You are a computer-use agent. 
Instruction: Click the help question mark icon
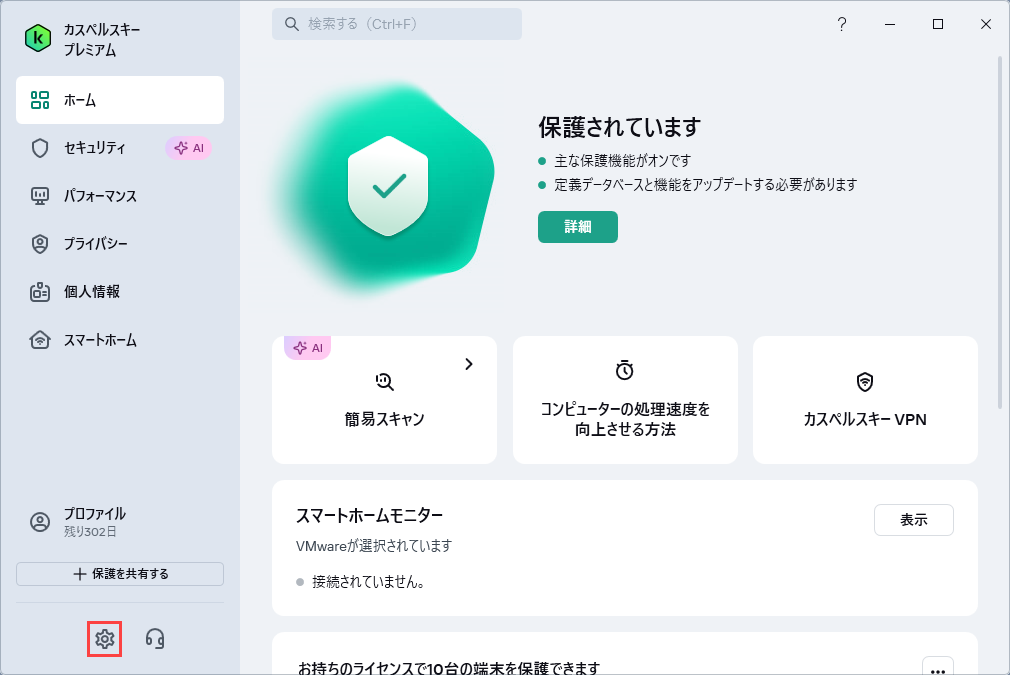click(x=841, y=24)
